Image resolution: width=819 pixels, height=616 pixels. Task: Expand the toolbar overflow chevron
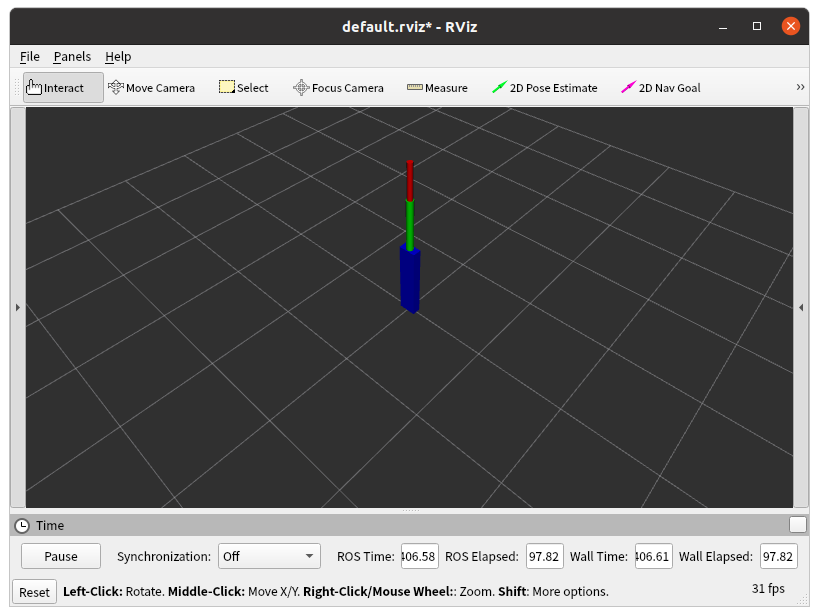click(800, 88)
